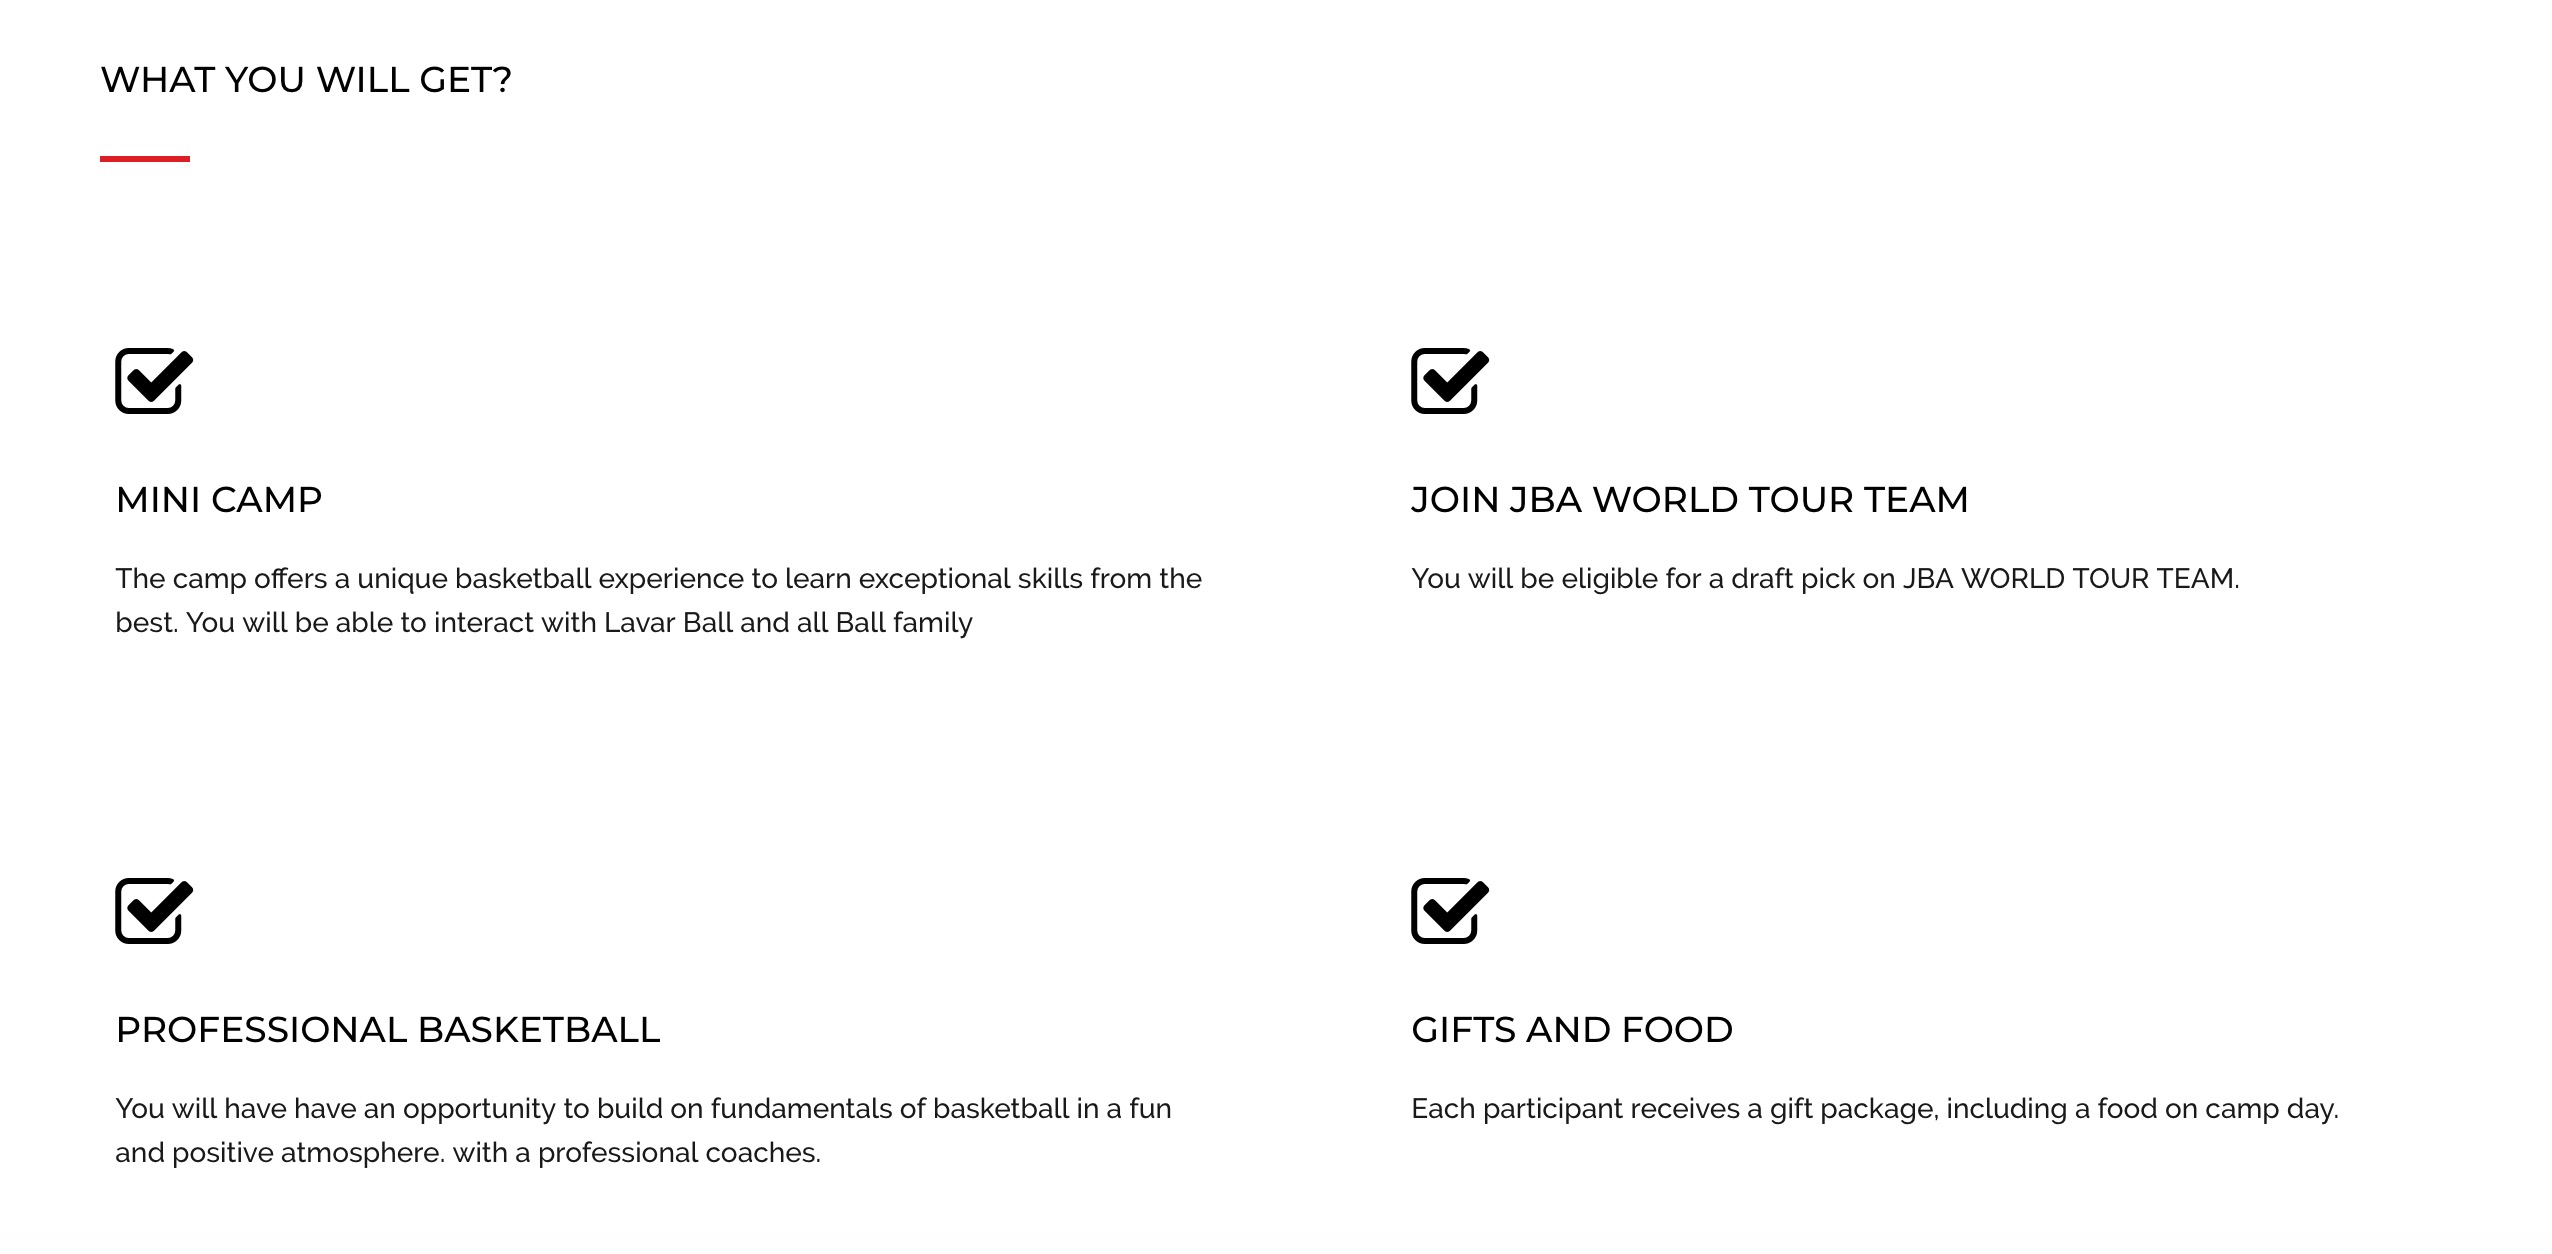Click the checkmark icon above PROFESSIONAL BASKETBALL
The height and width of the screenshot is (1254, 2552).
pos(154,910)
